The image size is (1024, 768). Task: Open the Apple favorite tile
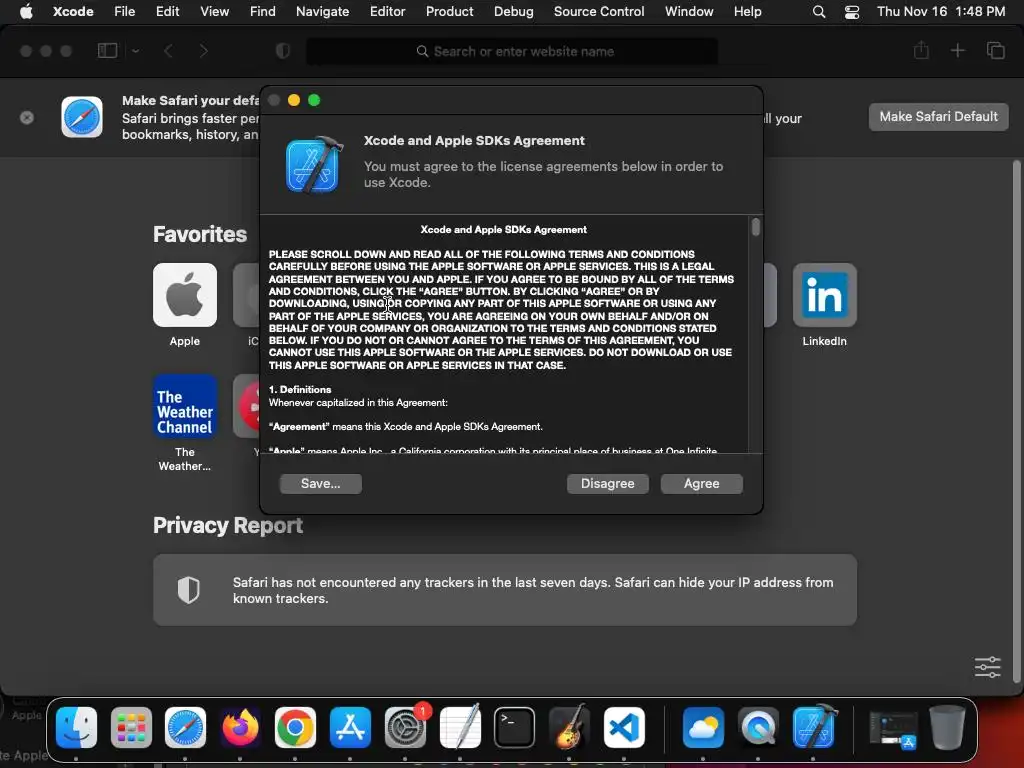185,295
